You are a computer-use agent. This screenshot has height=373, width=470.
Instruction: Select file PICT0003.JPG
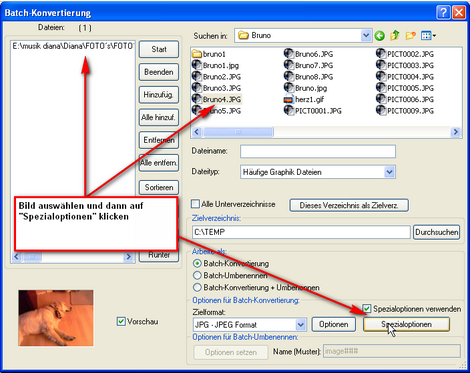tap(405, 65)
